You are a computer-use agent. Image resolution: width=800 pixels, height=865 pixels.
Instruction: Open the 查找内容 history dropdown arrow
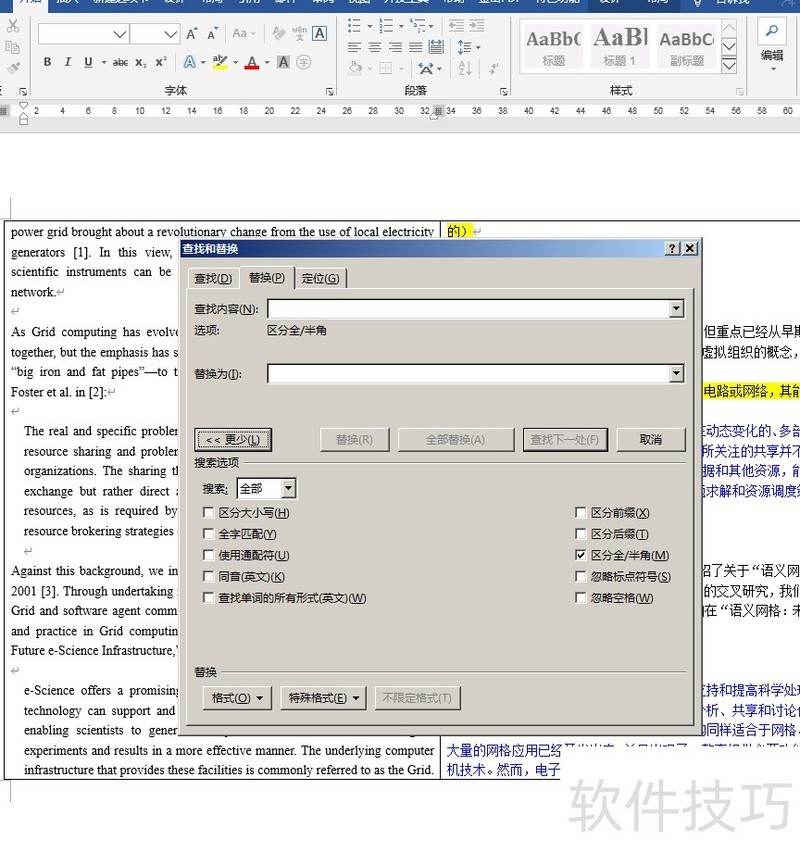pos(677,309)
